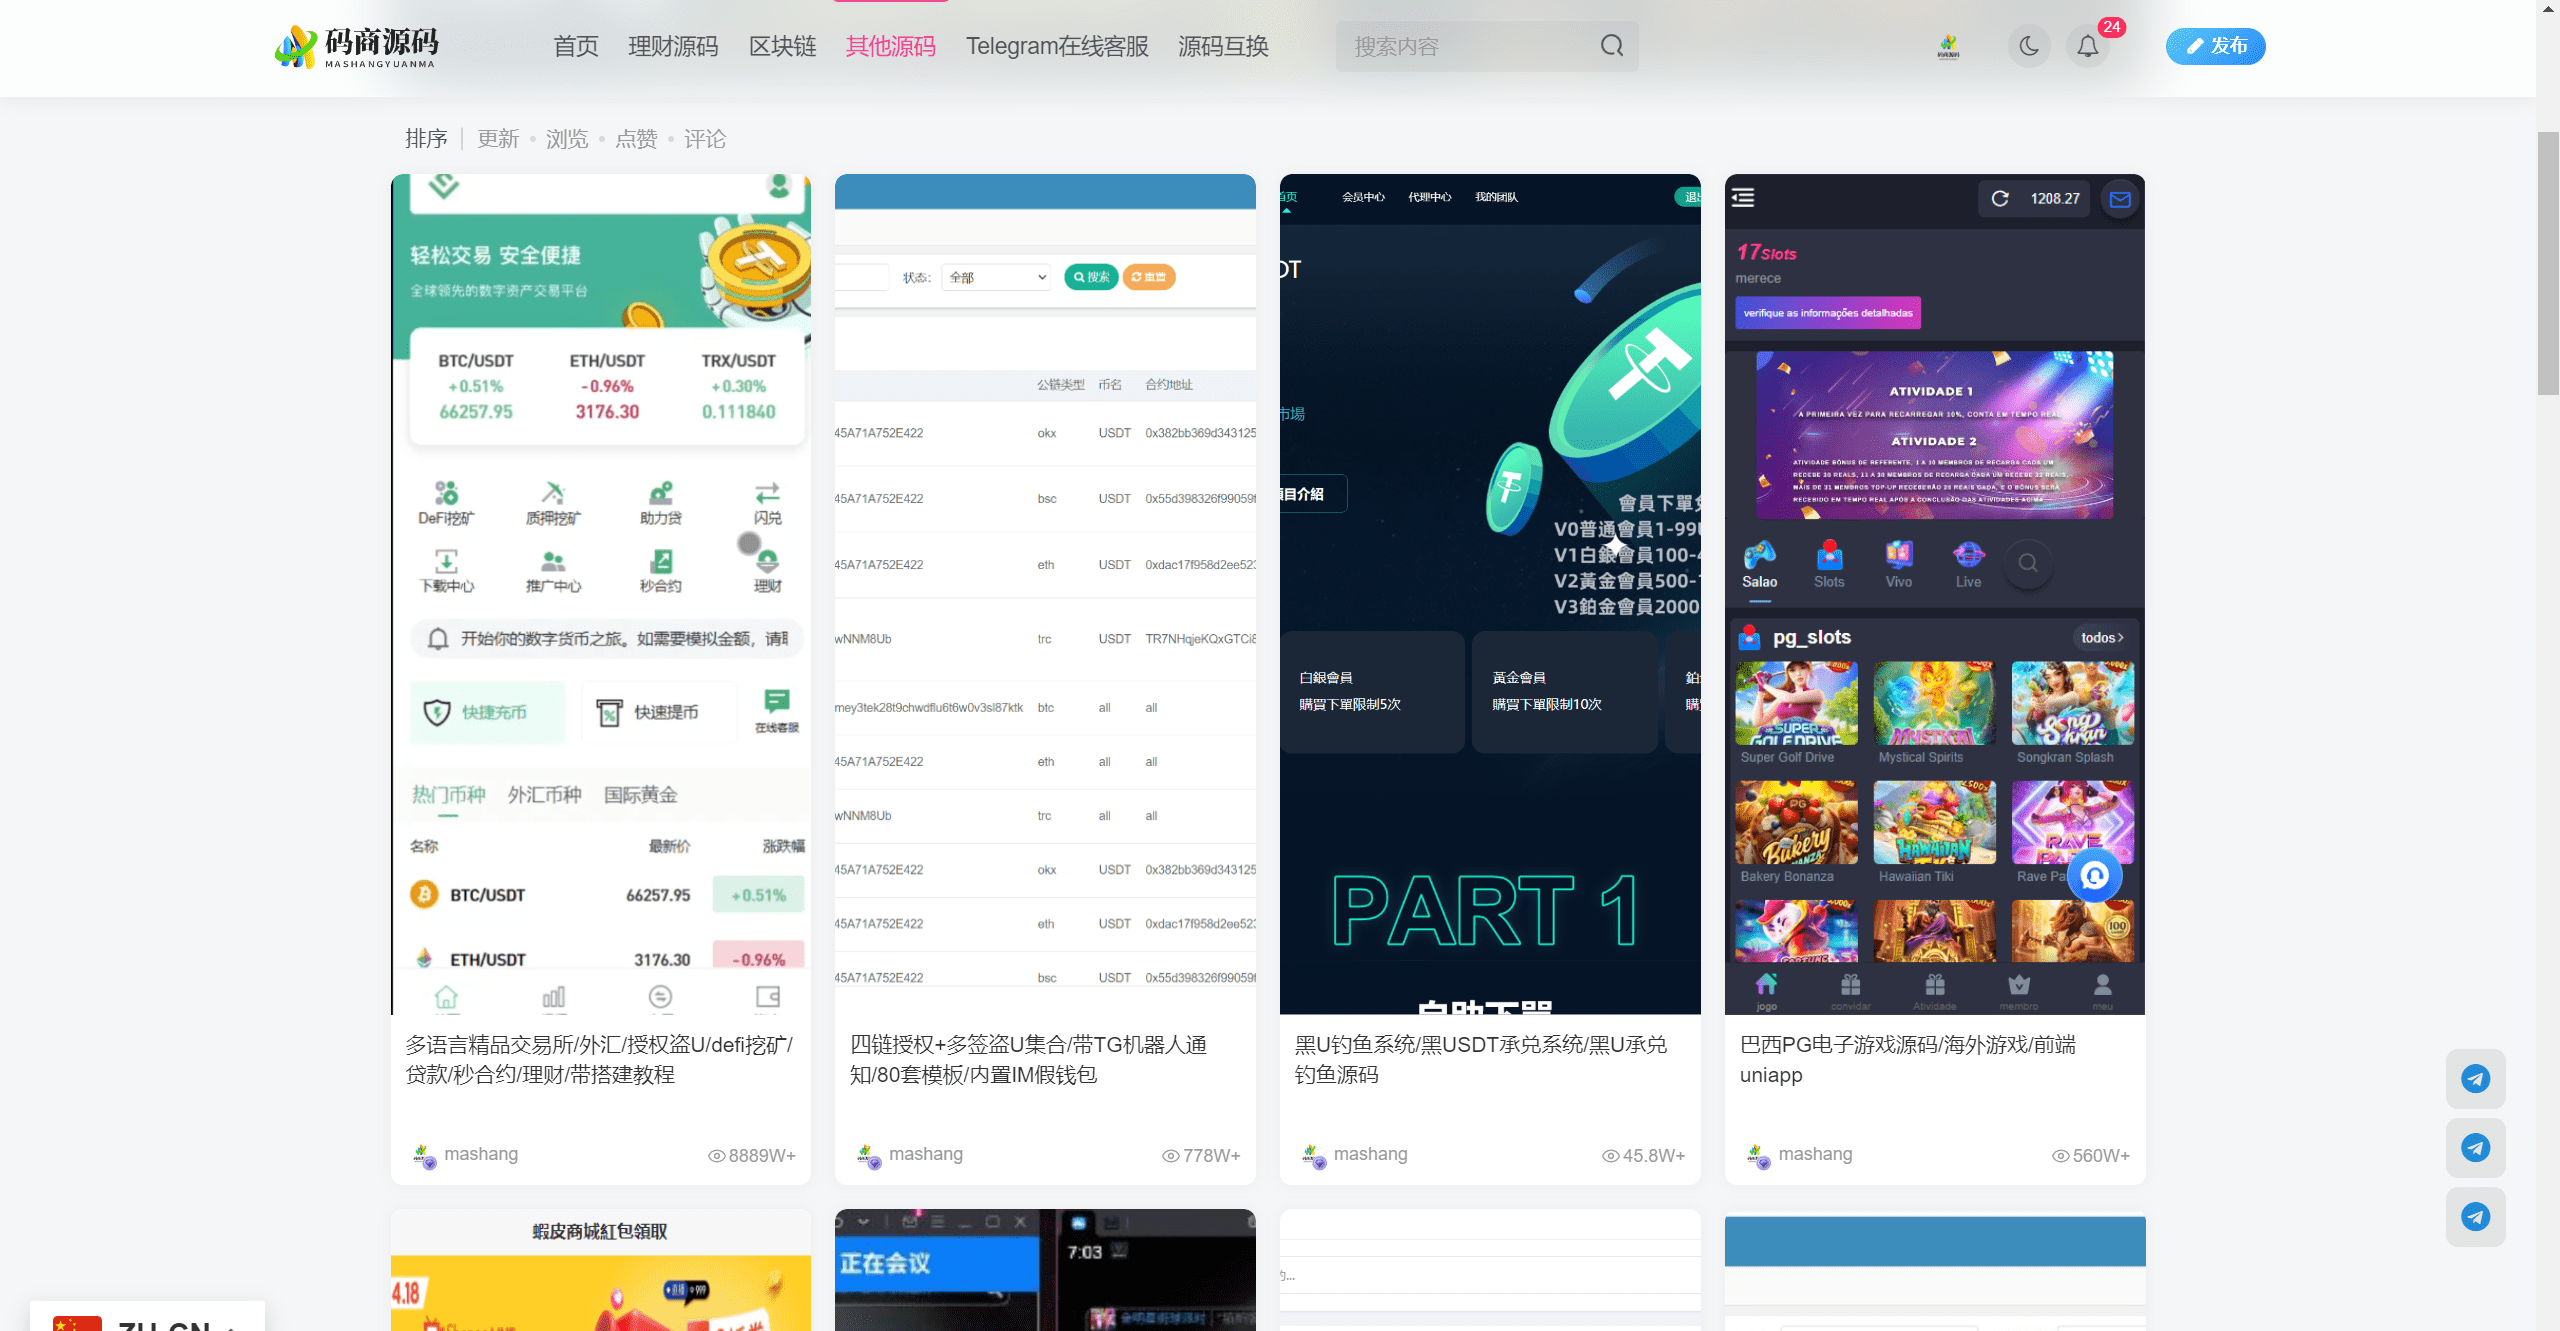Click the 45.8W+ view count eye icon
This screenshot has width=2560, height=1331.
tap(1611, 1156)
